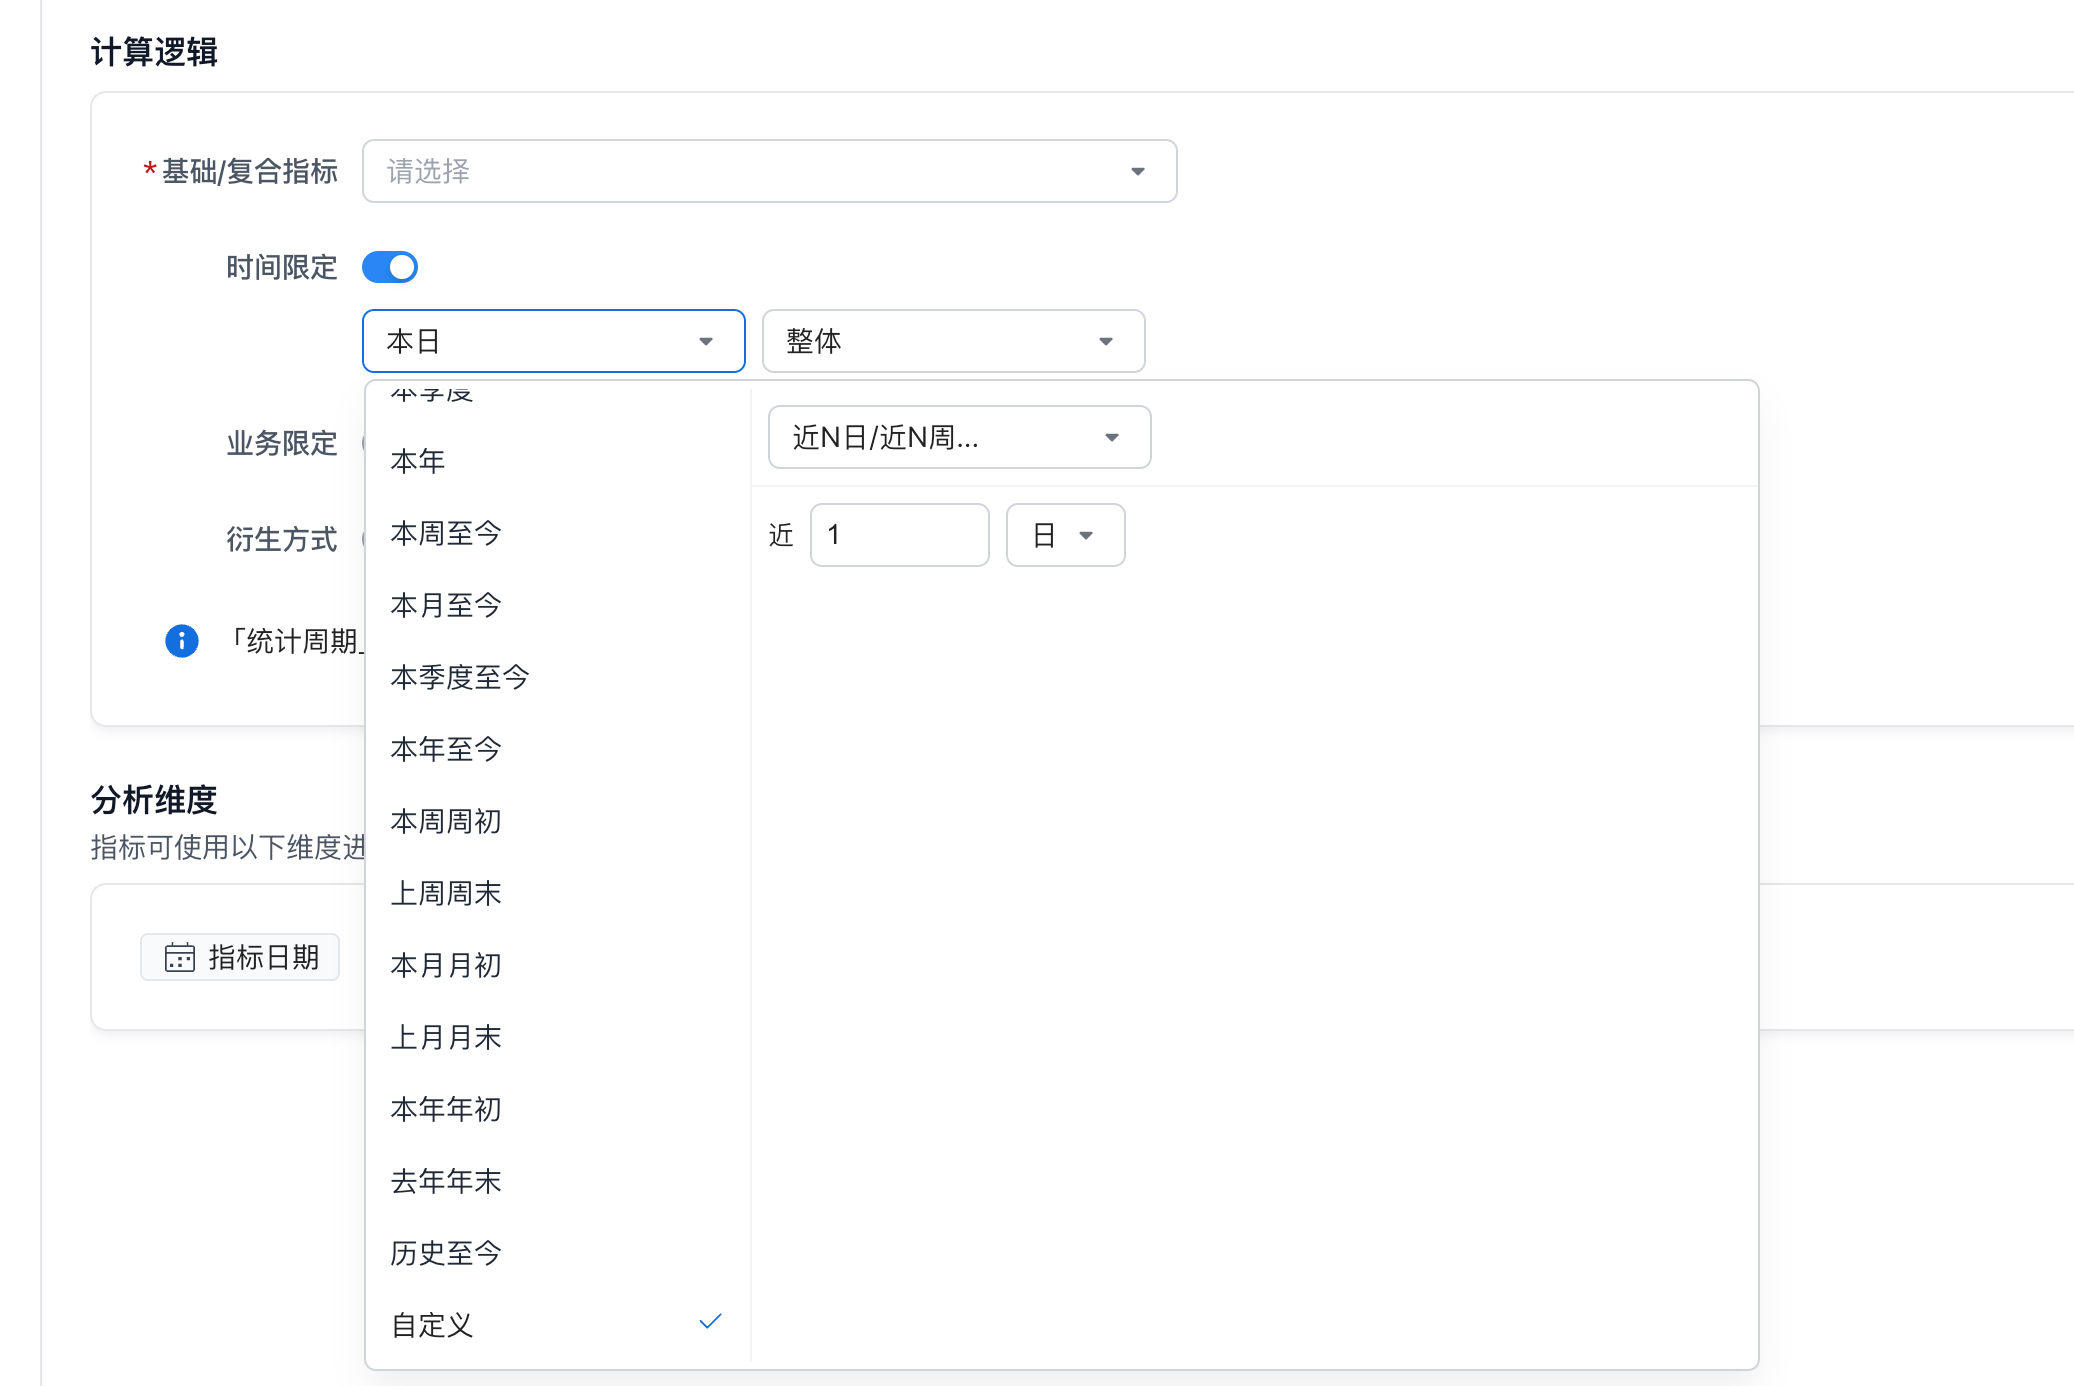Select 本周至今 option
The height and width of the screenshot is (1386, 2074).
(446, 533)
